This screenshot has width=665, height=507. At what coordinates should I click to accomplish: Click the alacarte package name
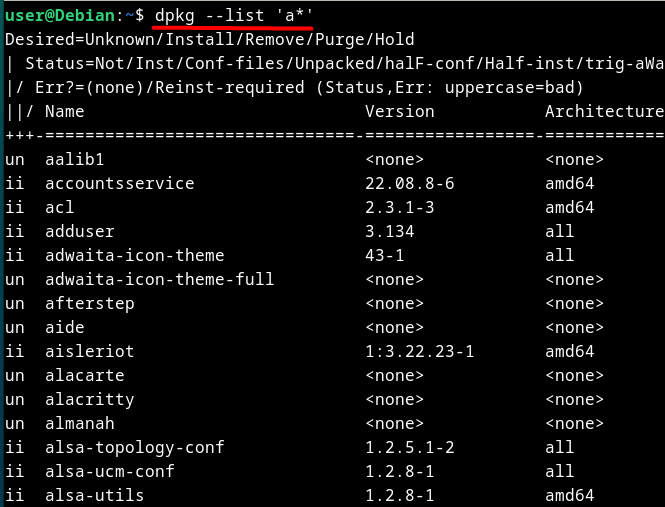[85, 375]
